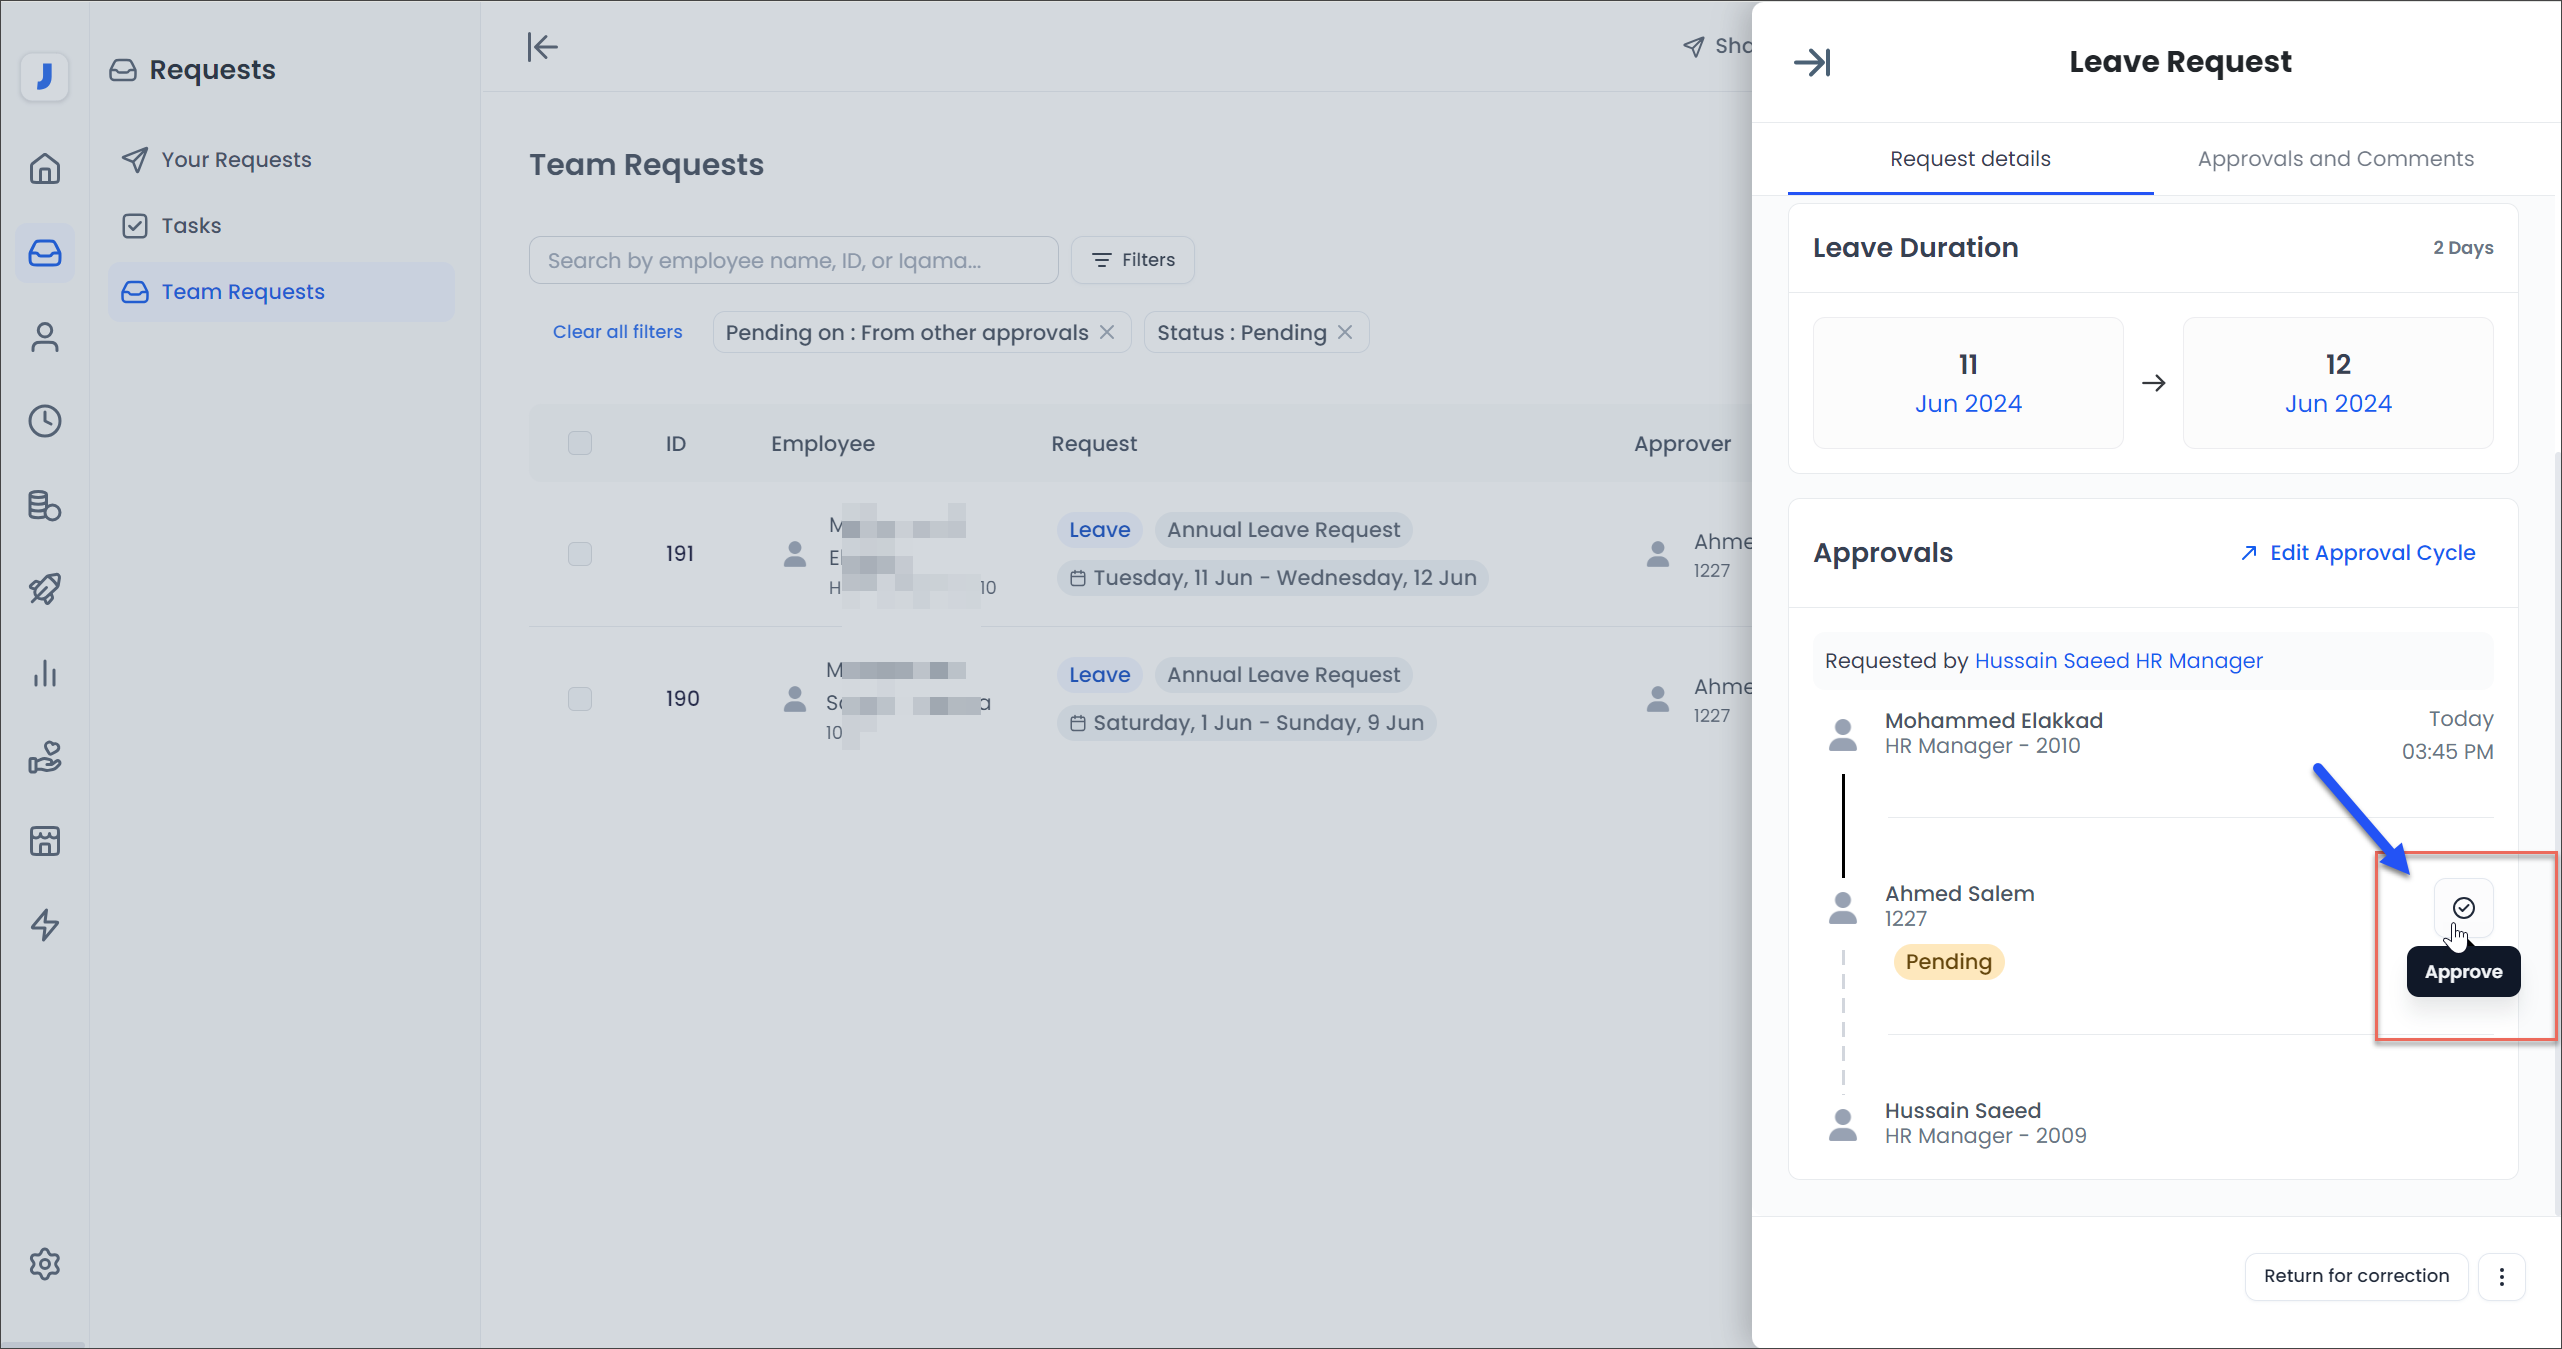Click the Return for correction button
The image size is (2562, 1349).
point(2356,1276)
